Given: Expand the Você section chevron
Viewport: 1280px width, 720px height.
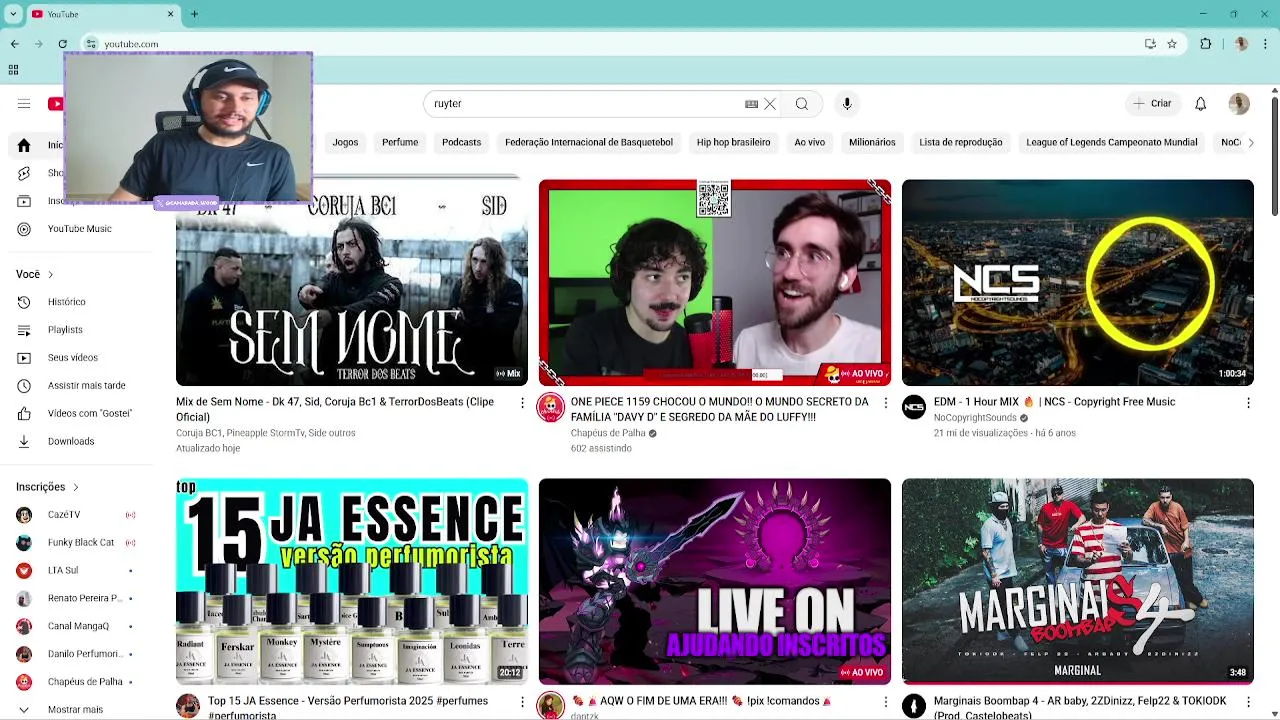Looking at the screenshot, I should tap(50, 274).
